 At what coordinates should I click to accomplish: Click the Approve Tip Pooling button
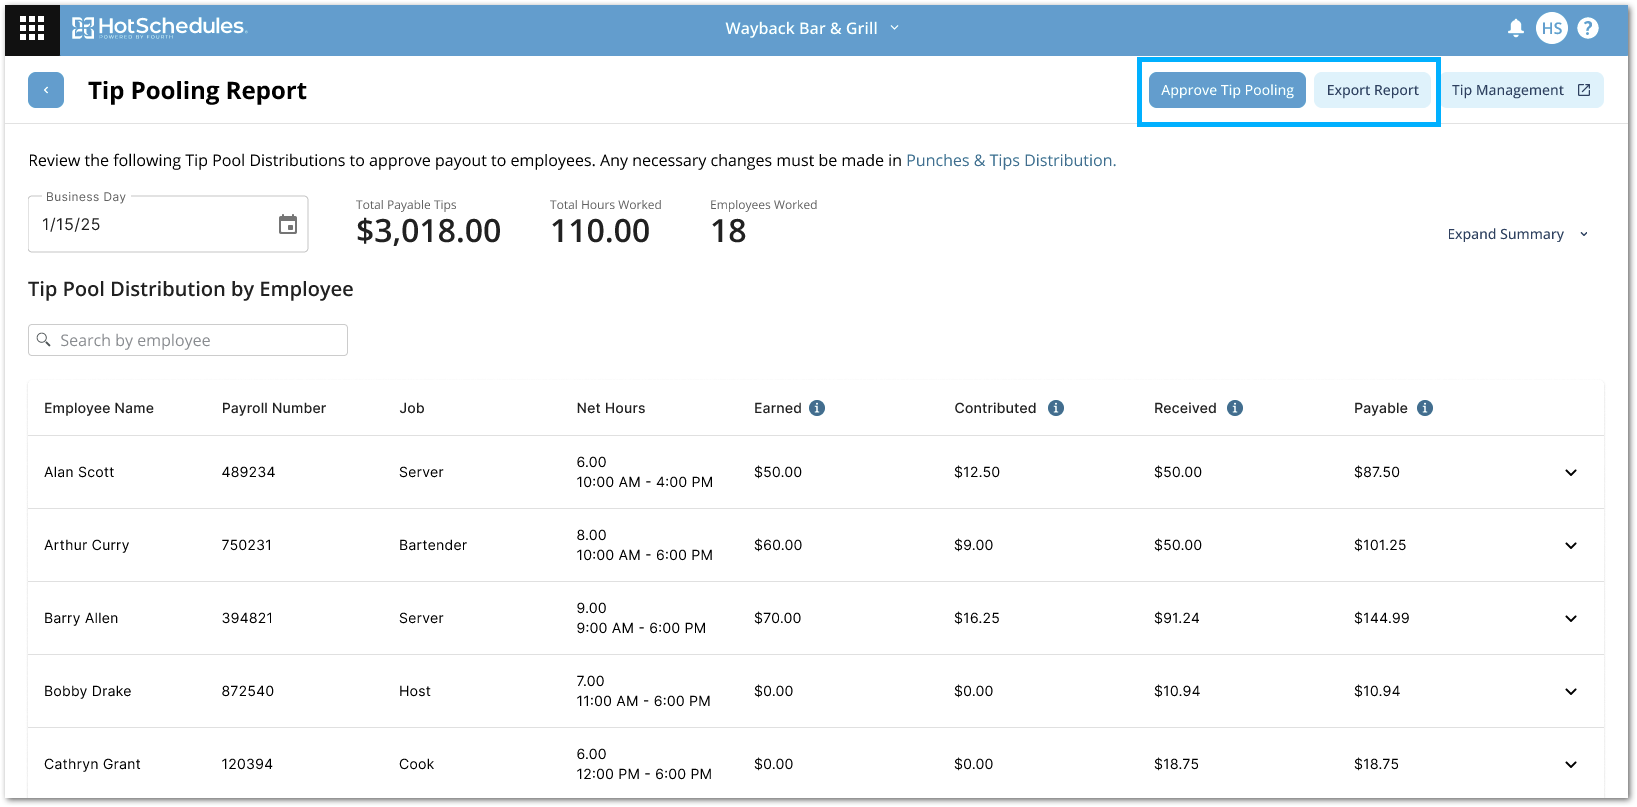click(1227, 90)
